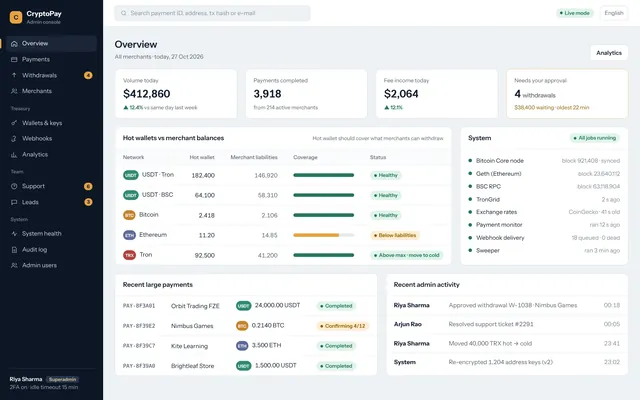Viewport: 640px width, 400px height.
Task: Click the USDT coin icon for USDT·Tron
Action: point(131,175)
